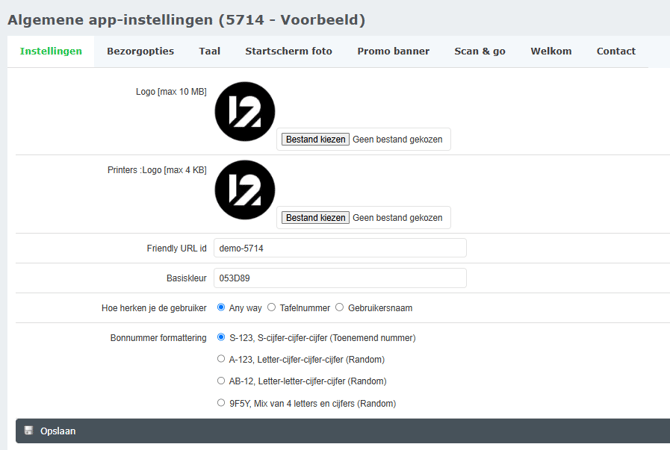
Task: Choose AB-12 letter-letter-digit format
Action: [x=221, y=381]
